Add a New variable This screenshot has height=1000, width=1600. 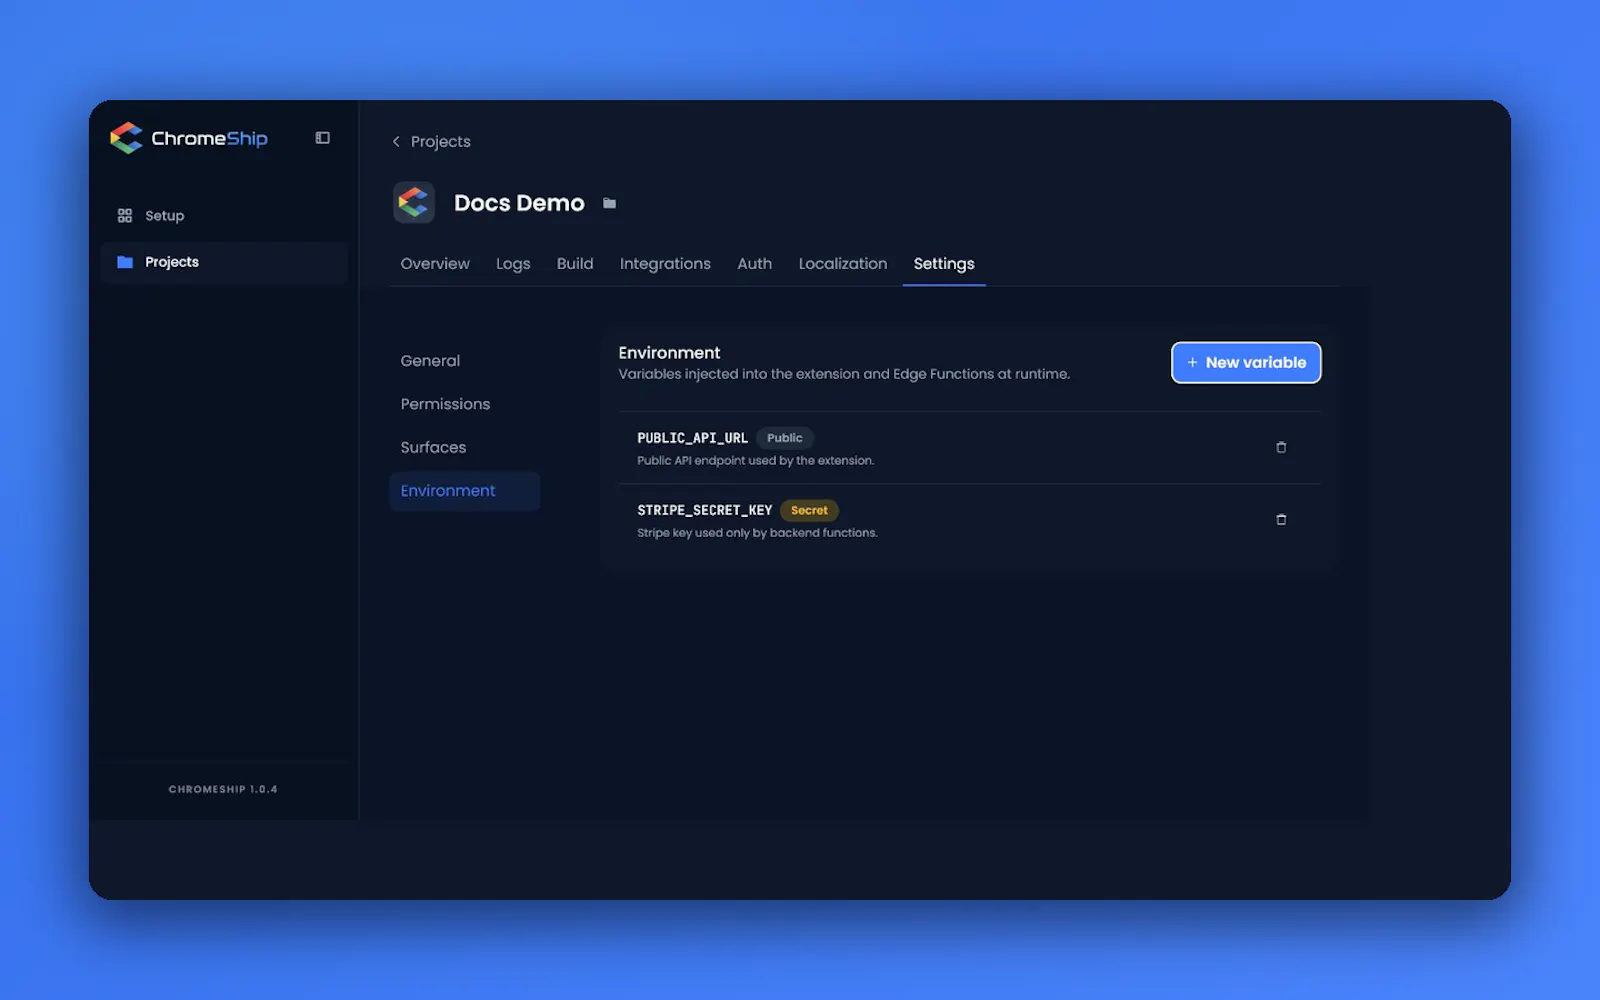[1246, 362]
